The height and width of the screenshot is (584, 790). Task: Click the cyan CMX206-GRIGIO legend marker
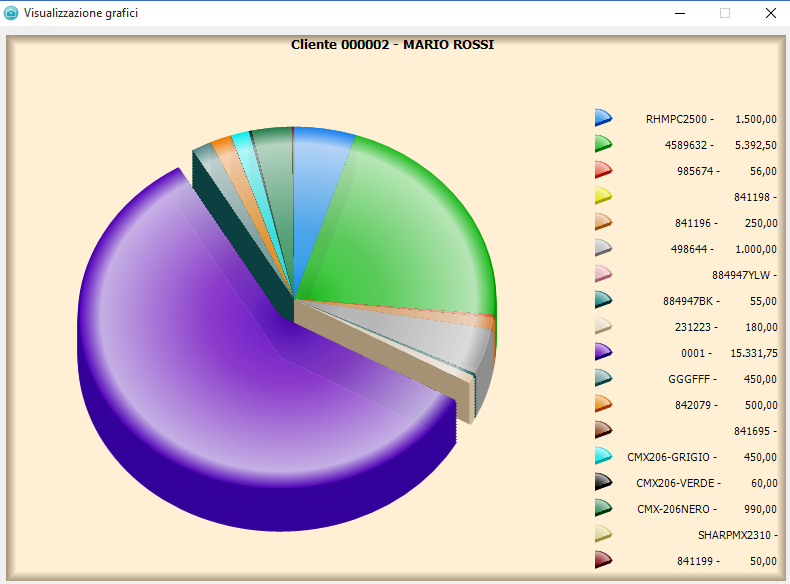click(603, 456)
